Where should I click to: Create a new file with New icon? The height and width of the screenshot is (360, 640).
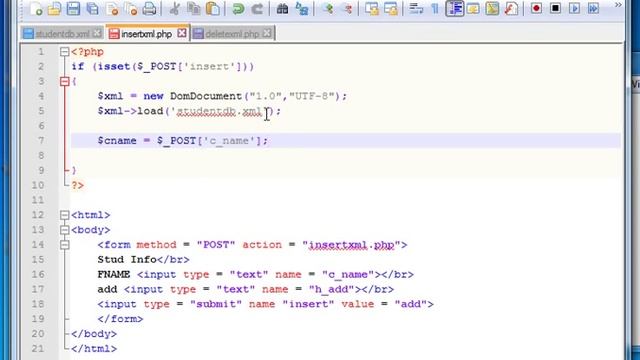point(36,9)
